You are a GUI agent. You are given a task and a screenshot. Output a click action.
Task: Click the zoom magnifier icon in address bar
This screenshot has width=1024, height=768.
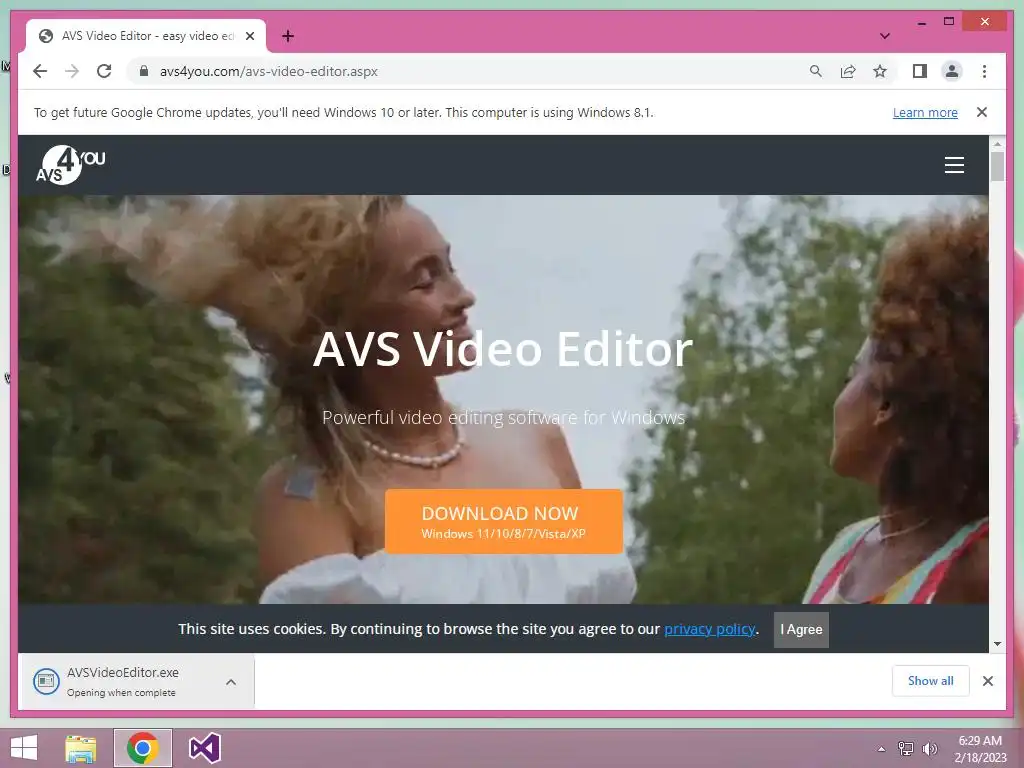click(816, 71)
